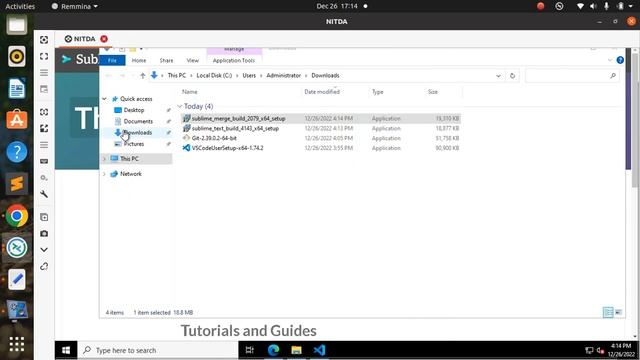Viewport: 640px width, 360px height.
Task: Open File Explorer on Windows taskbar
Action: pyautogui.click(x=296, y=350)
